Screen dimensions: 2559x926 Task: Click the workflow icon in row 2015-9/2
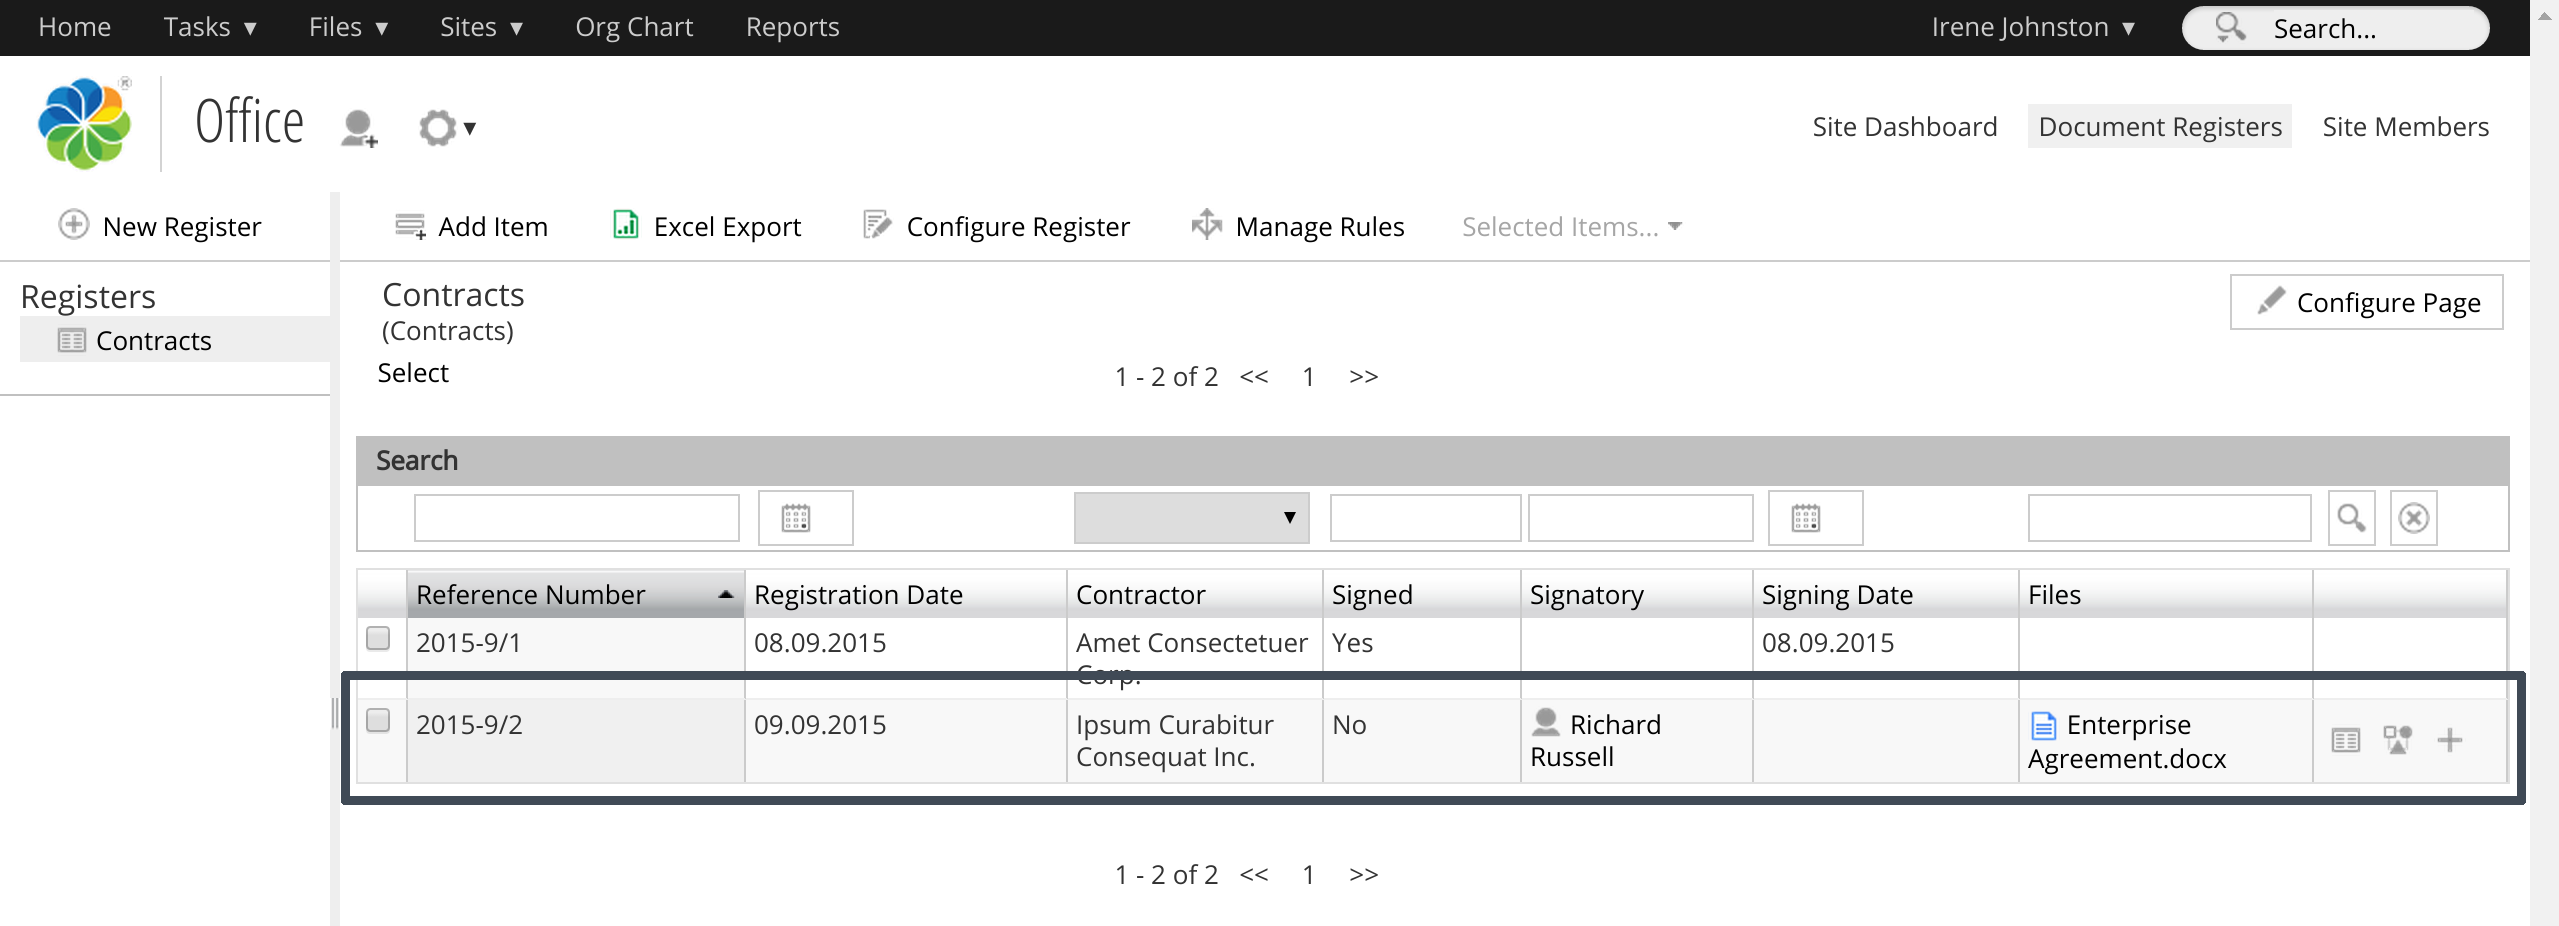click(2397, 741)
